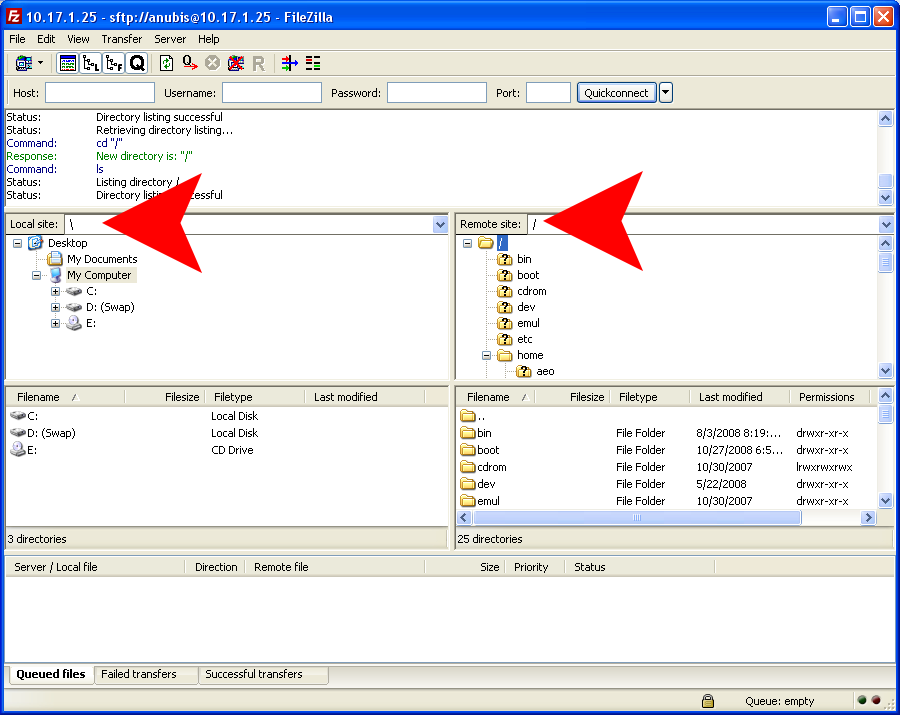Click the Cancel current operation icon

pyautogui.click(x=212, y=63)
